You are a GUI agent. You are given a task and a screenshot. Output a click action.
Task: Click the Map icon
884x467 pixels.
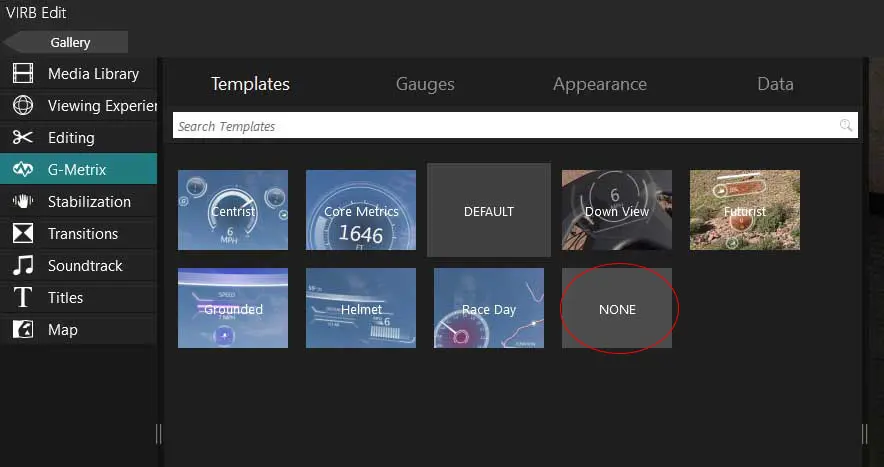[23, 329]
